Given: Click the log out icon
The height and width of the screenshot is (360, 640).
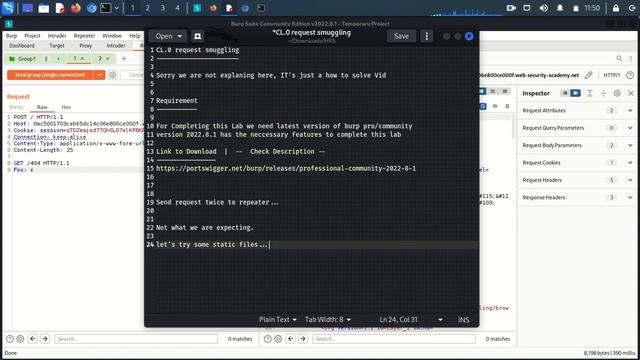Looking at the screenshot, I should point(632,8).
